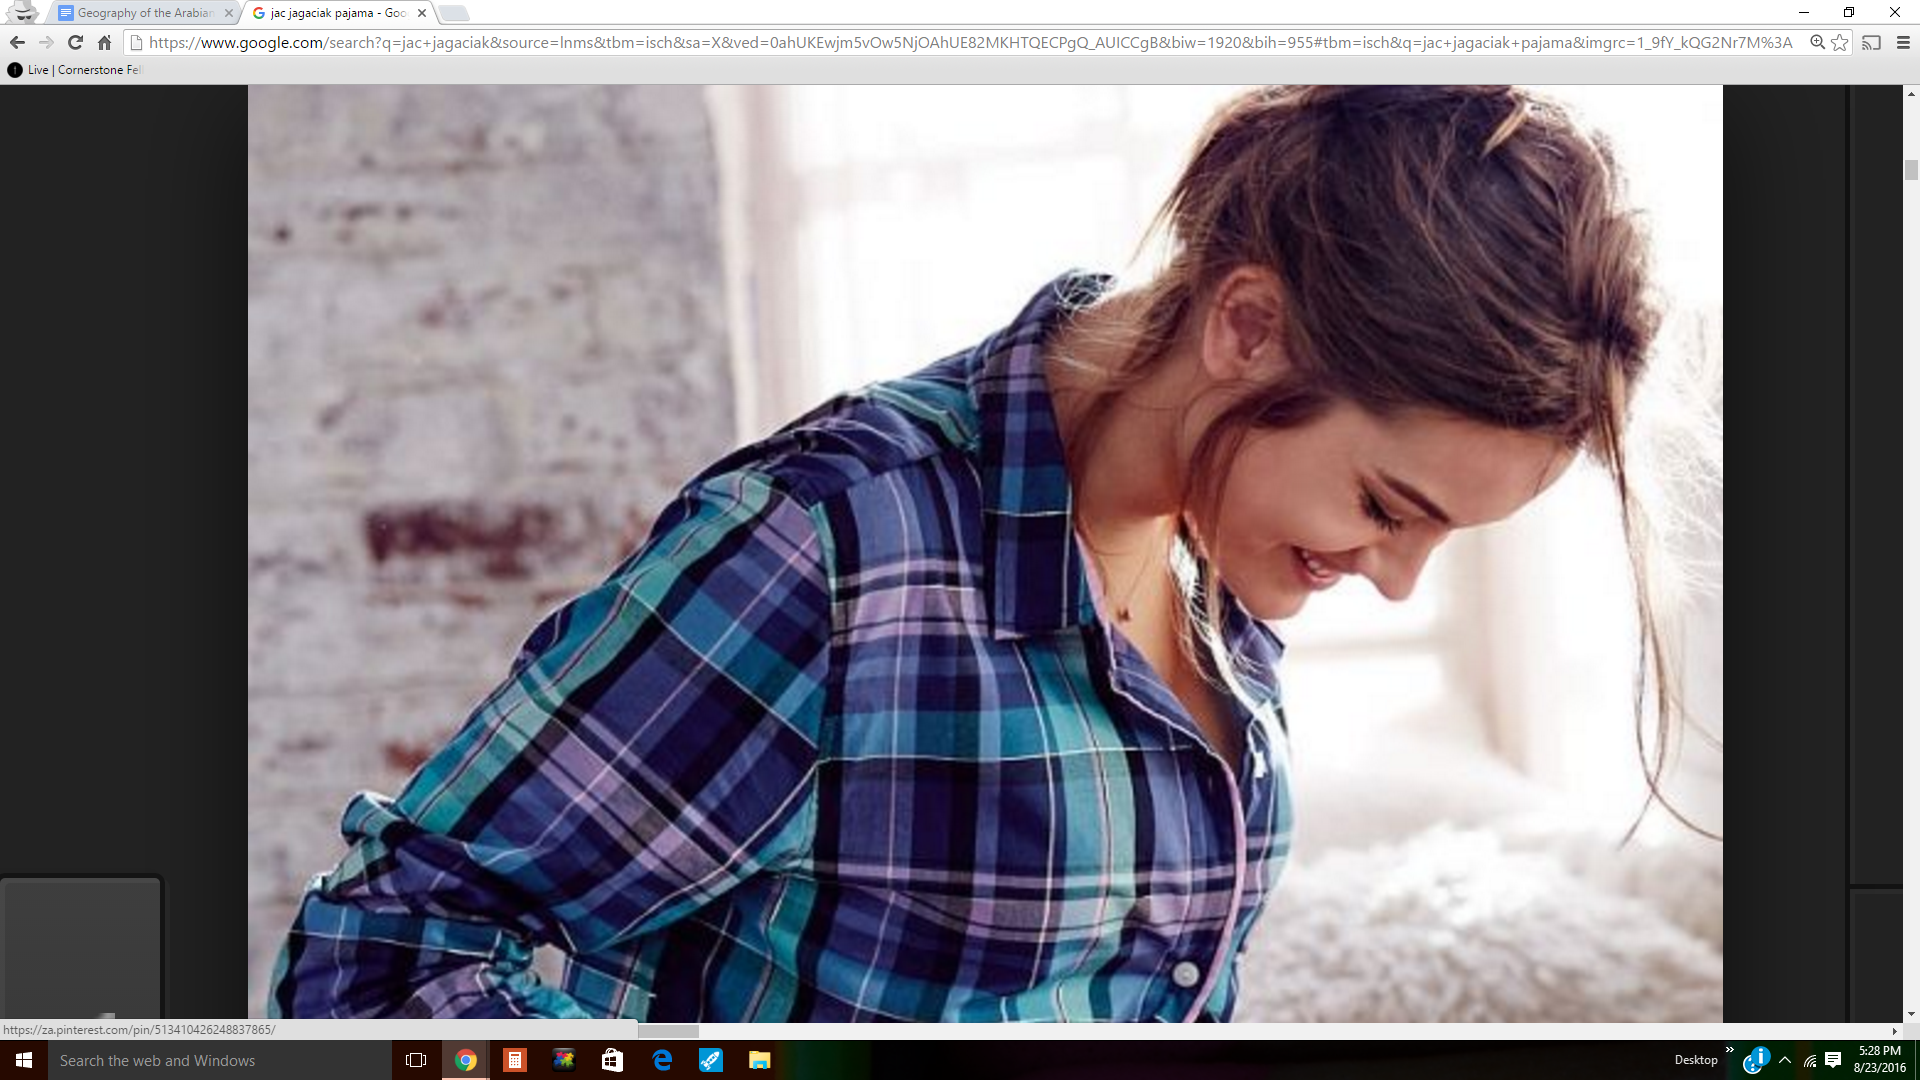Click the Search the web and Windows box

(x=220, y=1060)
